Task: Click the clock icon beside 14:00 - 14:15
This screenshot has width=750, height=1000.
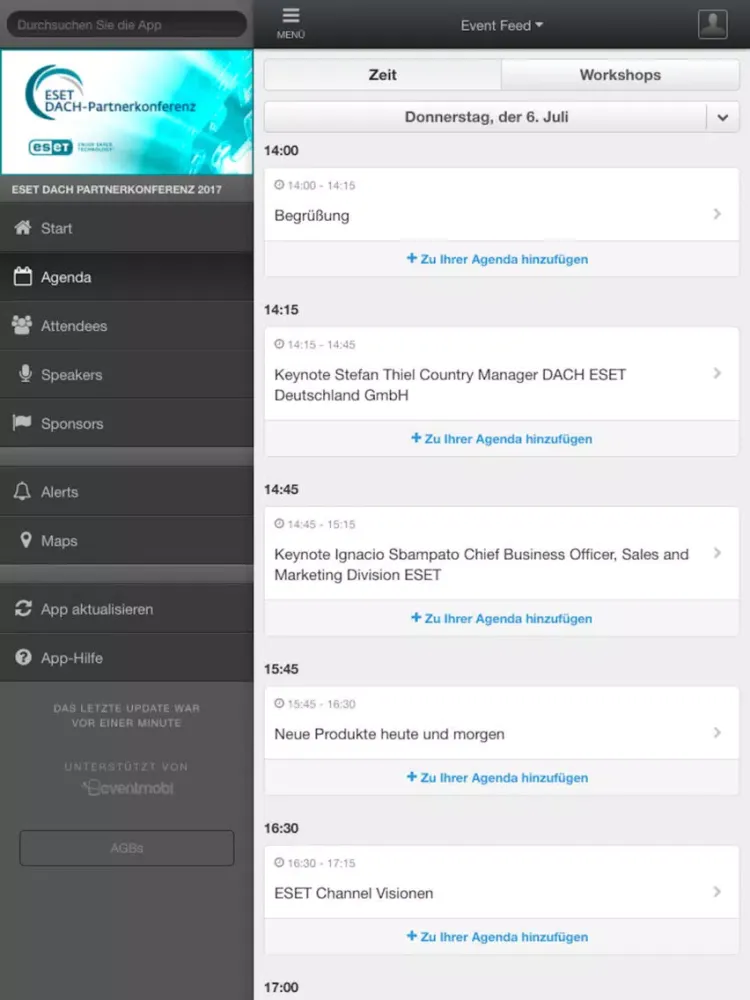Action: pyautogui.click(x=279, y=185)
